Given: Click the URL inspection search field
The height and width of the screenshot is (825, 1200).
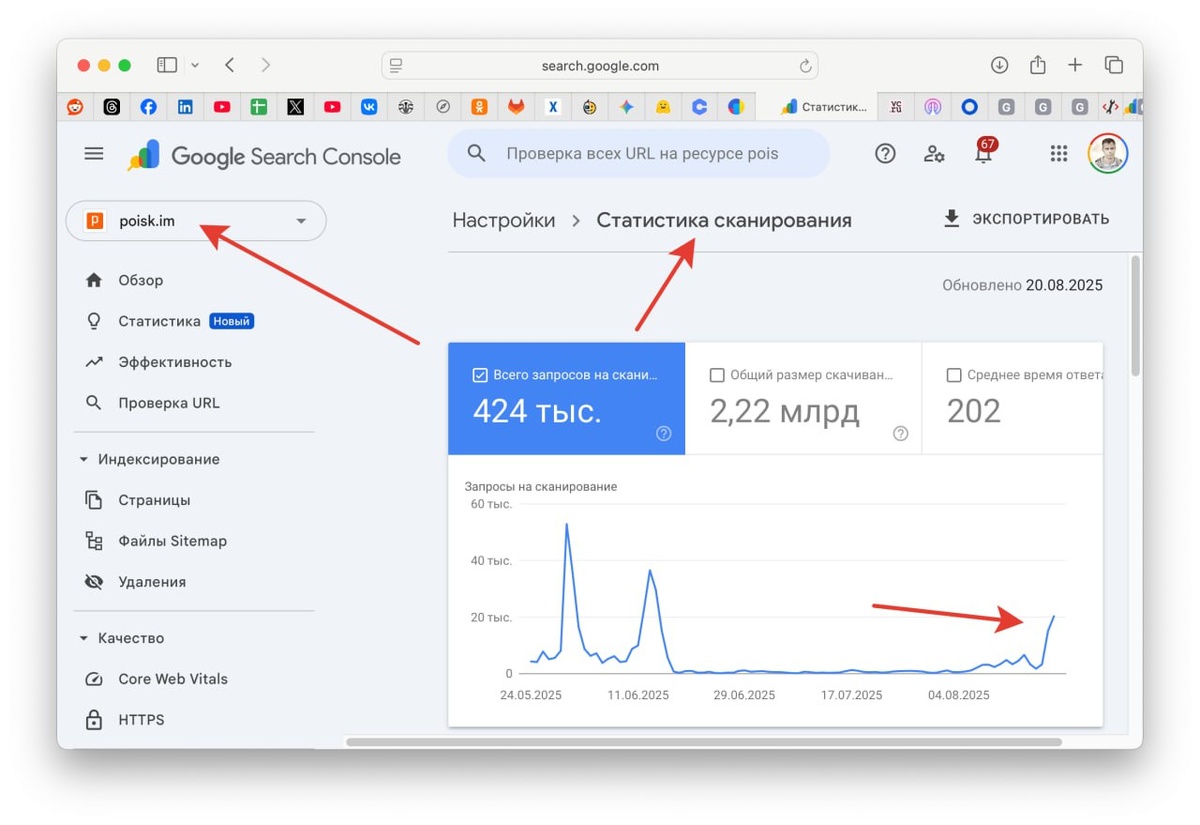Looking at the screenshot, I should [639, 154].
